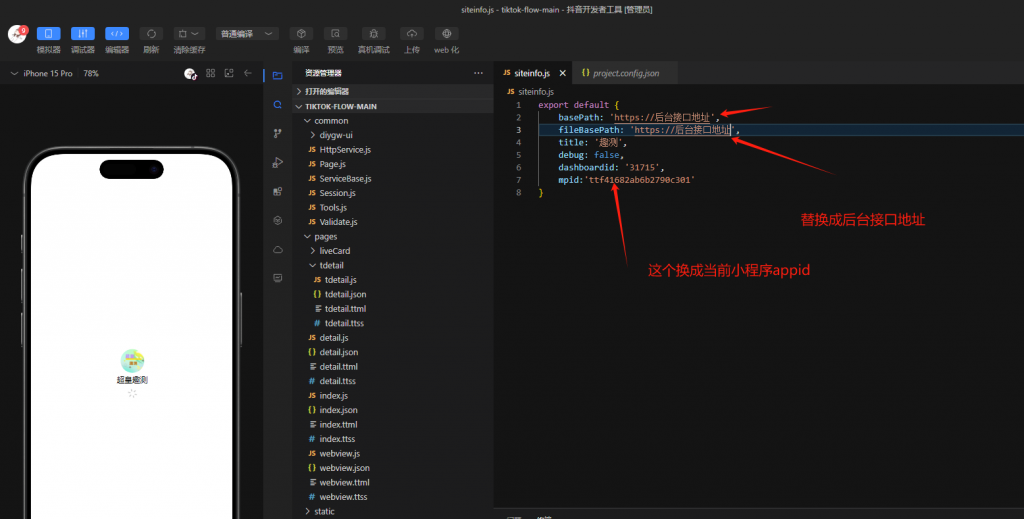The image size is (1024, 519).
Task: Toggle the editor (编辑器) panel button
Action: pyautogui.click(x=117, y=34)
